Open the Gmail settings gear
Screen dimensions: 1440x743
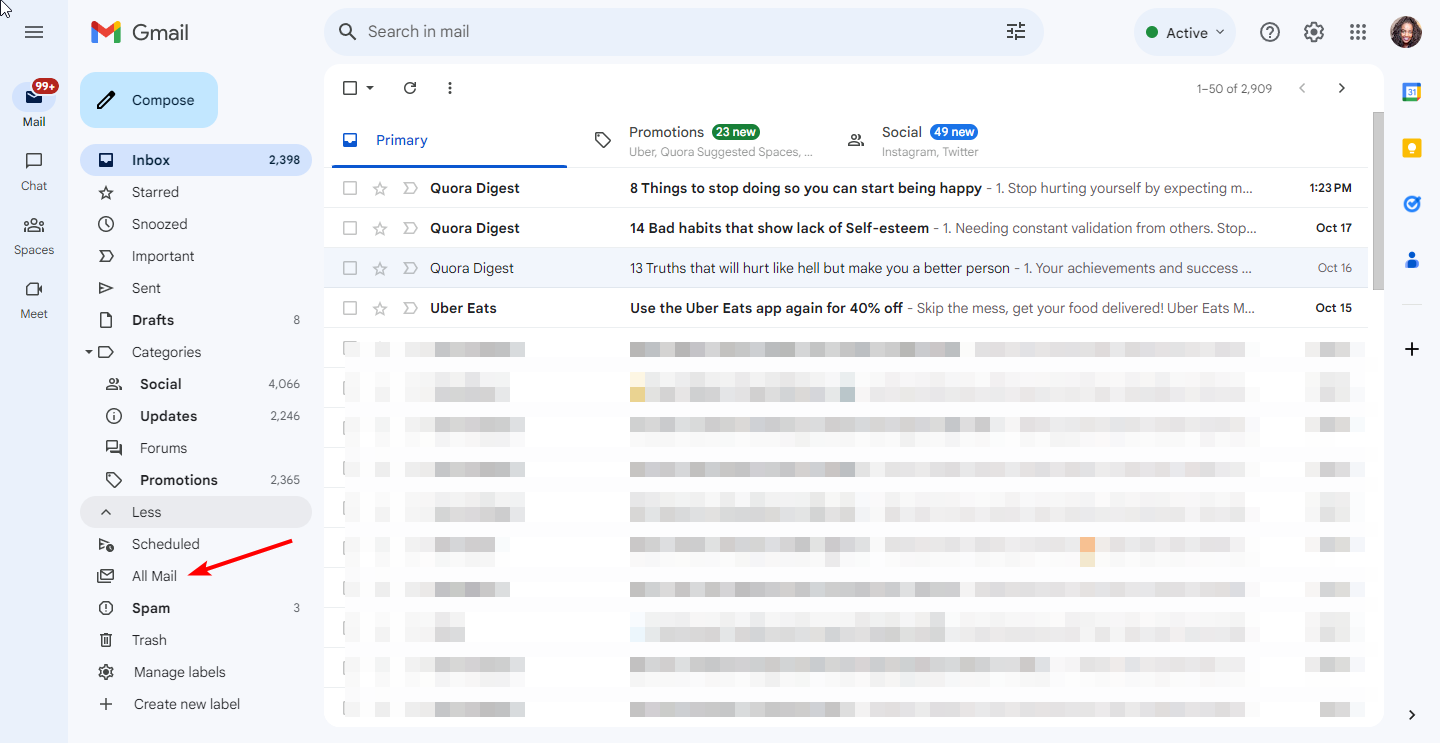point(1313,31)
